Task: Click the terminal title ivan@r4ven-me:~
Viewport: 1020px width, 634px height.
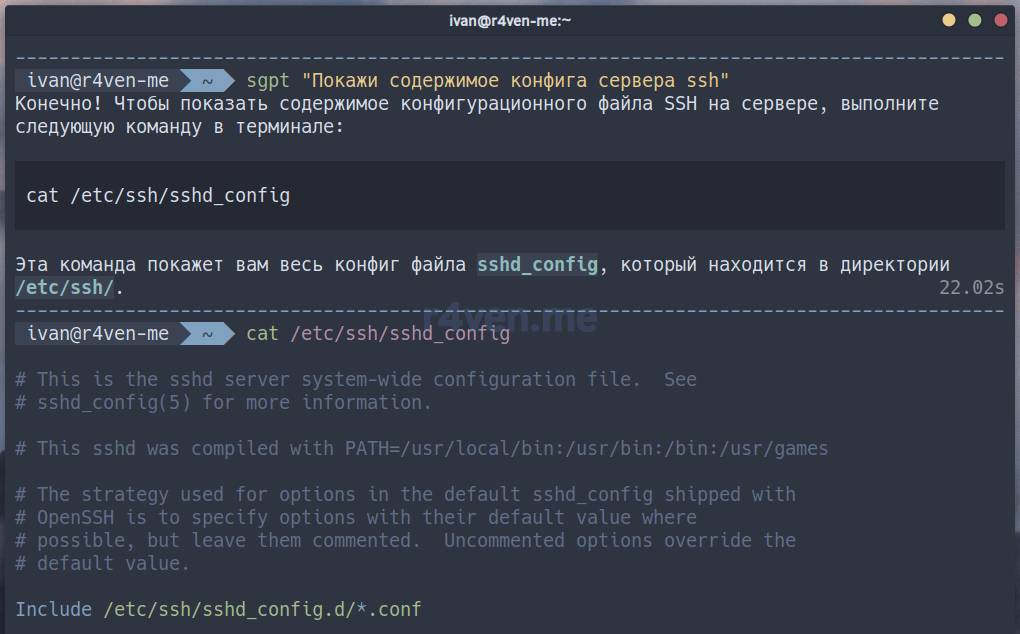Action: tap(509, 20)
